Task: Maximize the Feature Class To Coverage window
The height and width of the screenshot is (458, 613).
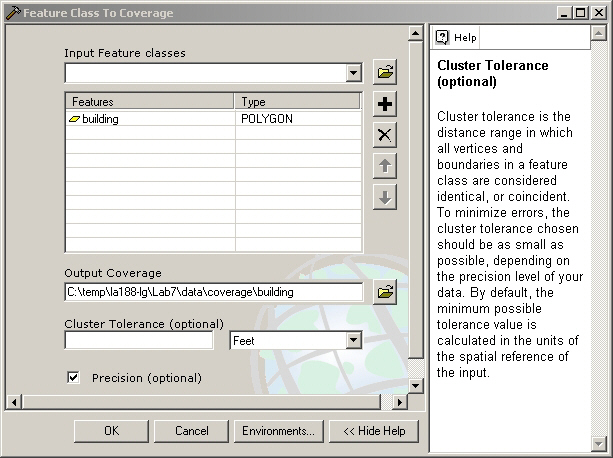Action: tap(580, 13)
